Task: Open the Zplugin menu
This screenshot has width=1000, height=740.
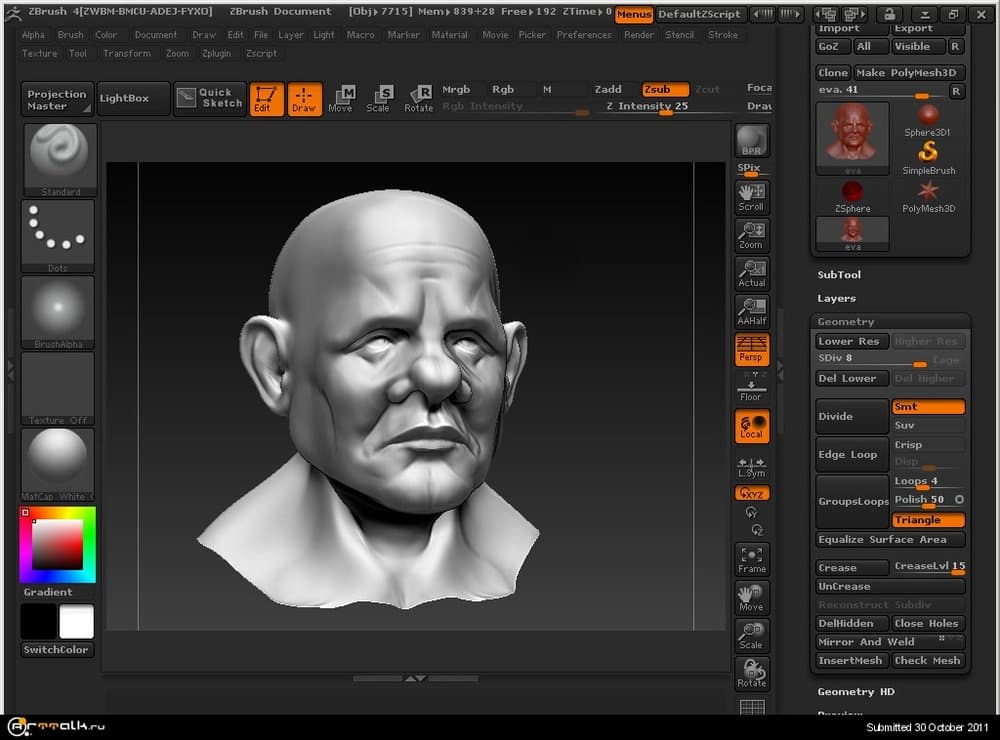Action: (218, 54)
